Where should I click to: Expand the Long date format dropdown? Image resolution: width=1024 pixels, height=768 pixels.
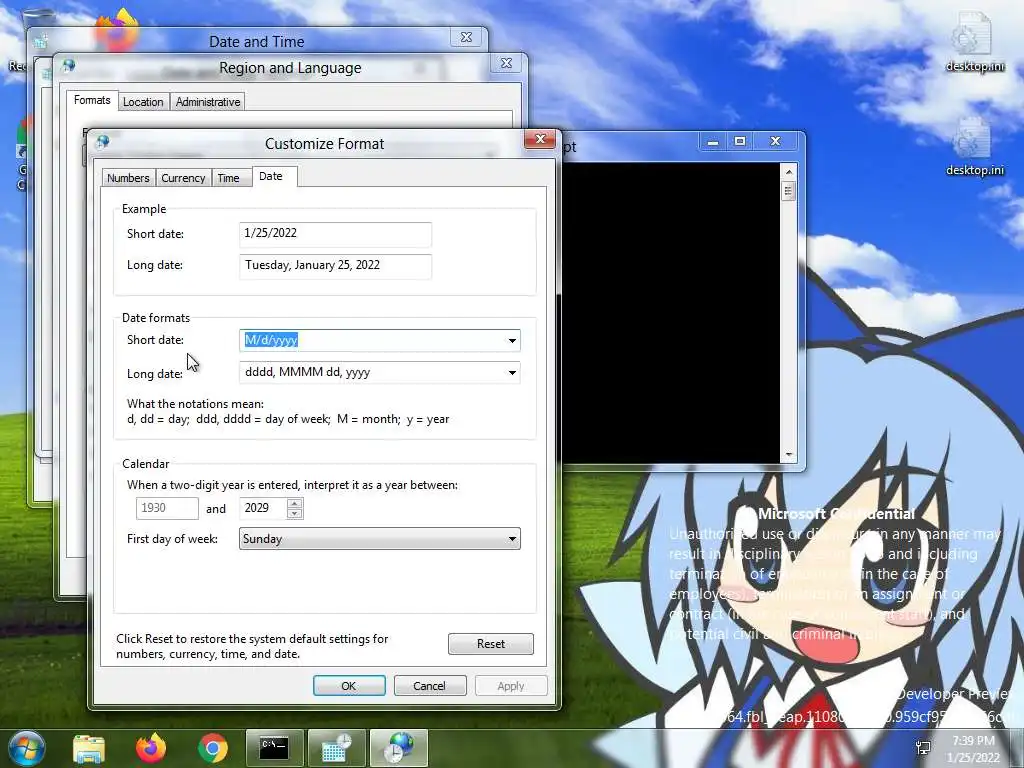[x=512, y=372]
